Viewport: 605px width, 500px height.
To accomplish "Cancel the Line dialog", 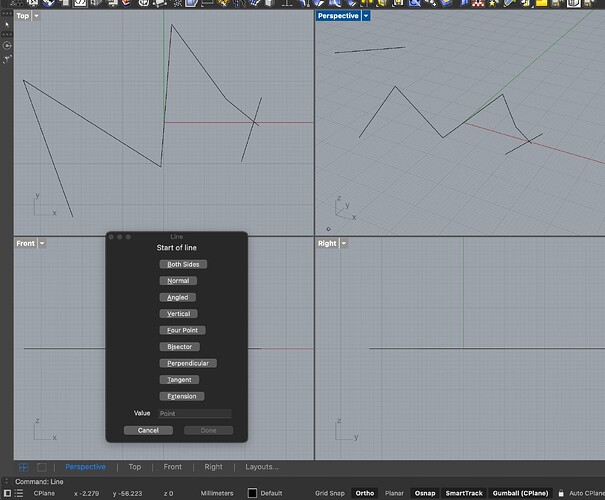I will 148,431.
